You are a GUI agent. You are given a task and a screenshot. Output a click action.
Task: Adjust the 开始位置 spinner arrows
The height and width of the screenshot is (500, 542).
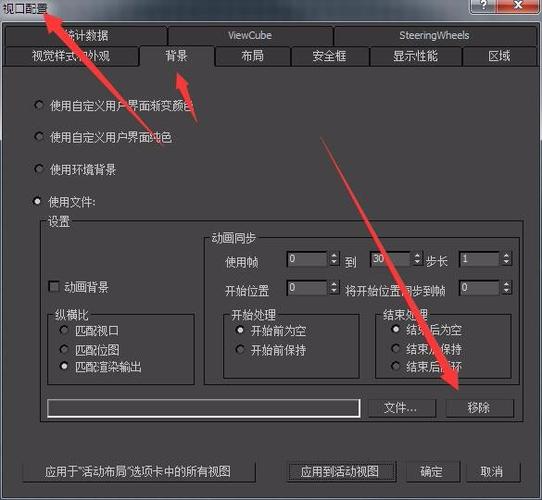pos(334,288)
